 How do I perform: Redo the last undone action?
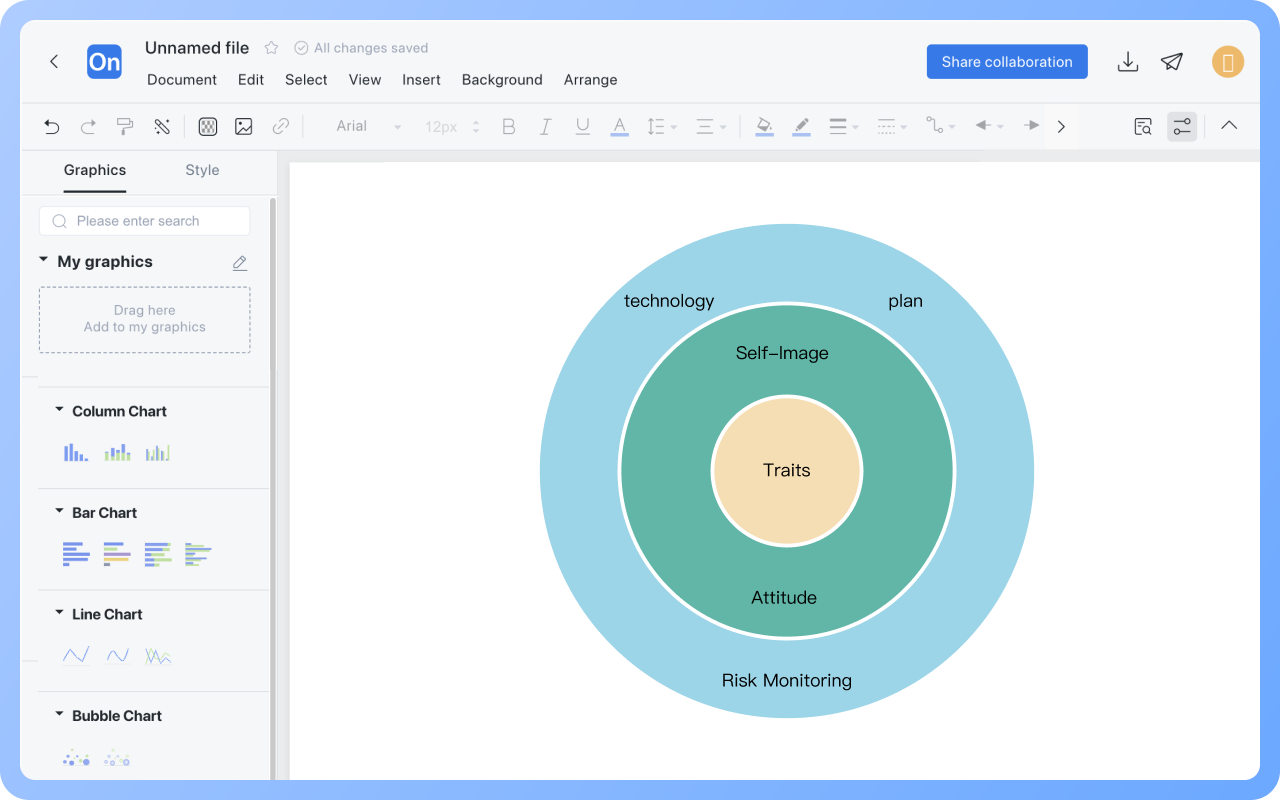pos(88,126)
